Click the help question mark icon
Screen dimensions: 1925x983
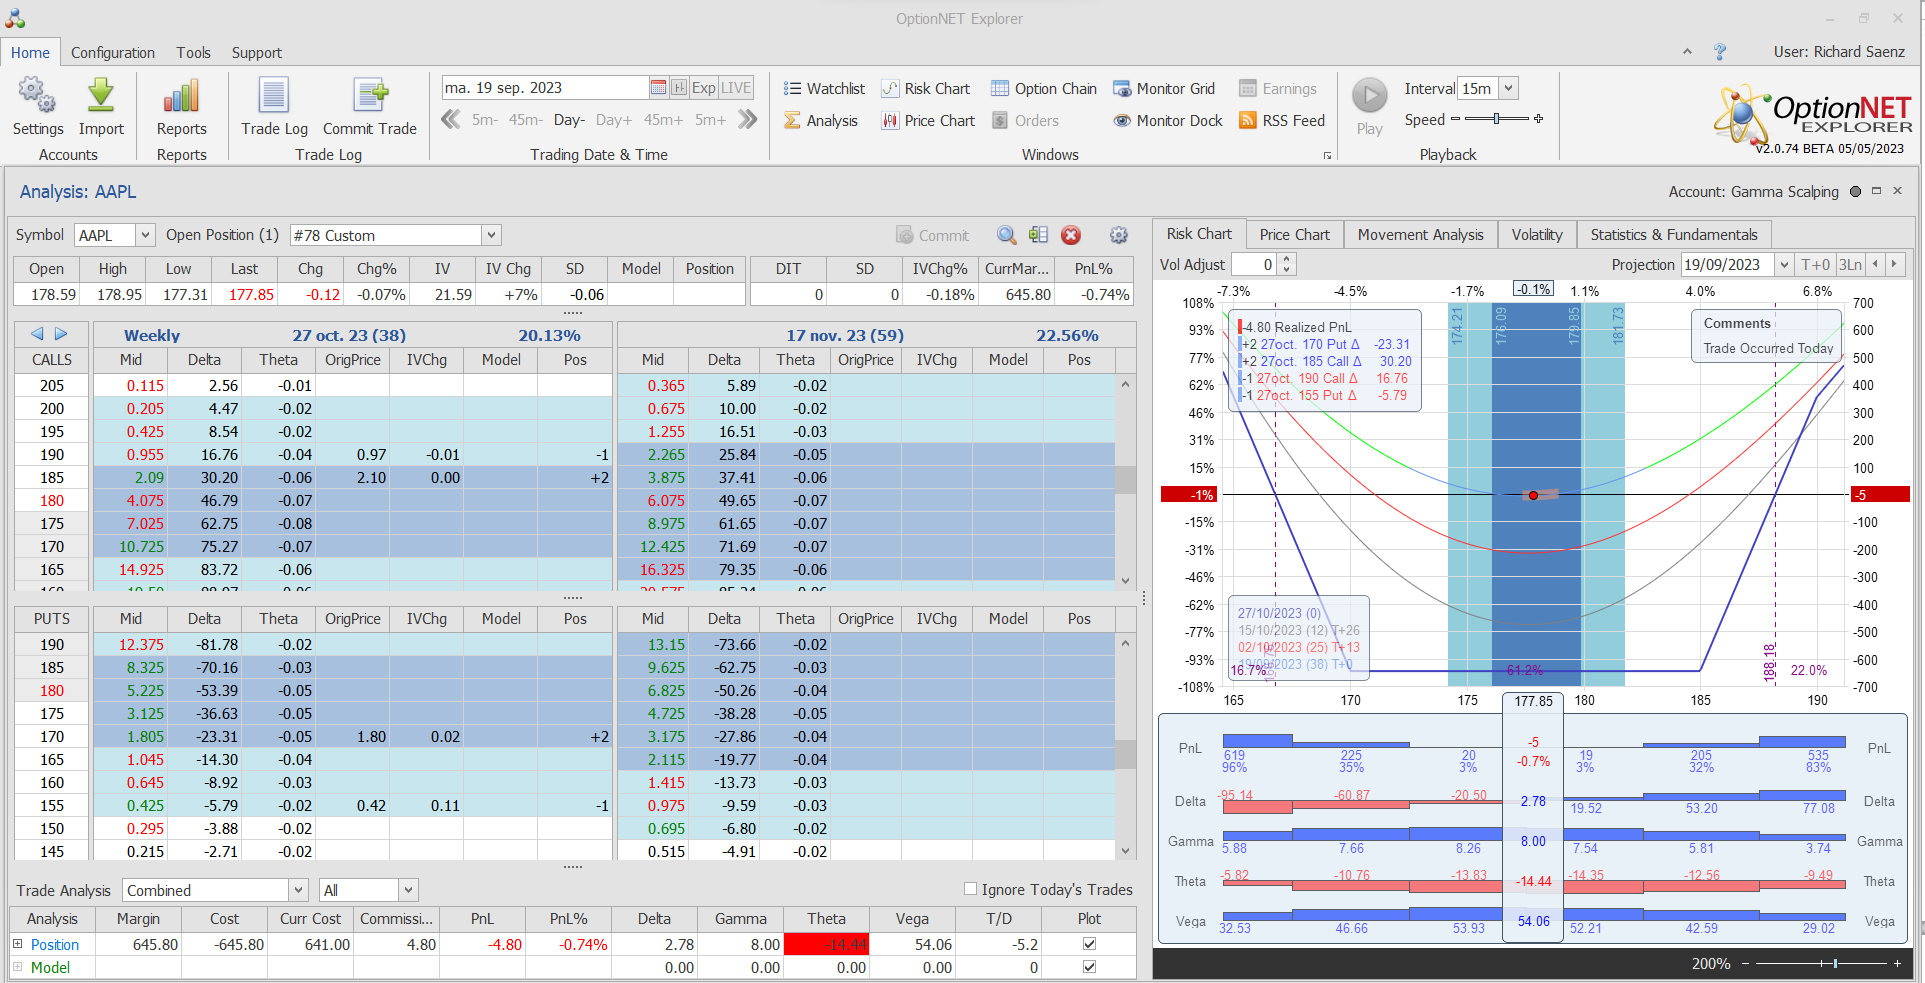click(x=1720, y=52)
